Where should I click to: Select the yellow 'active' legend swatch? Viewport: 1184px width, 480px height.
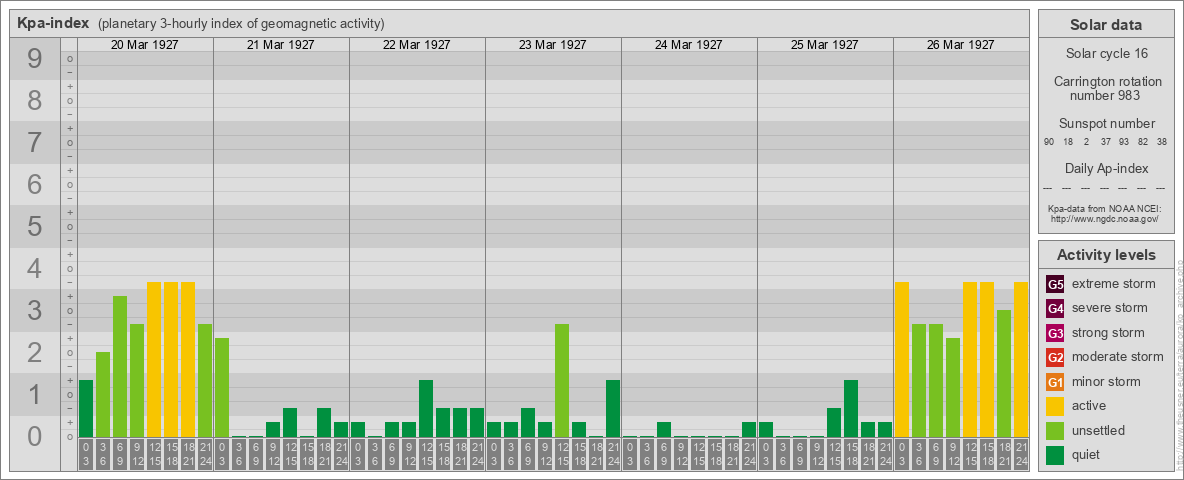pyautogui.click(x=1055, y=406)
